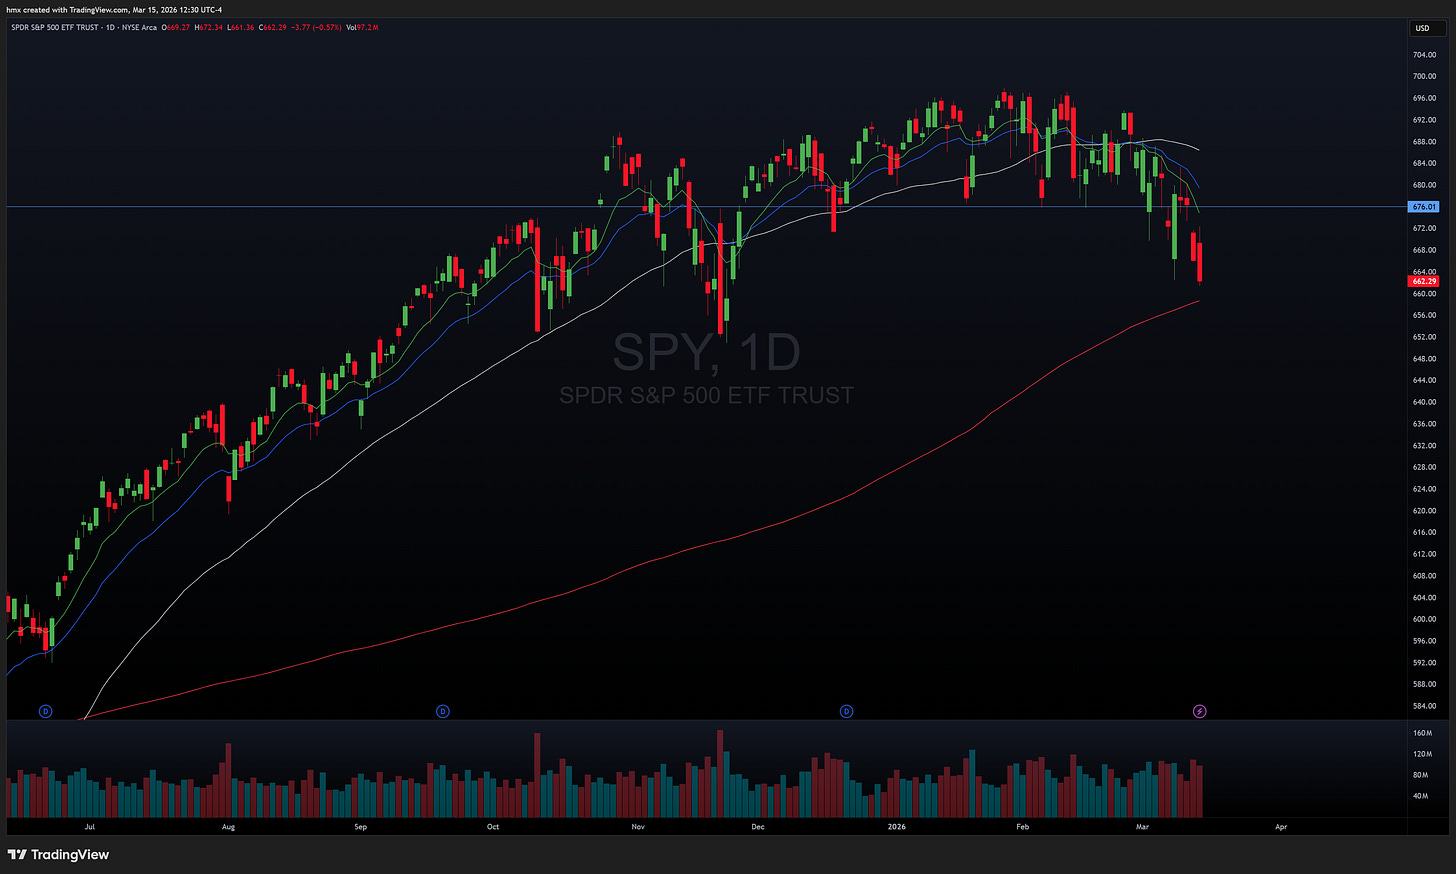Click the red 662.29 last price label

click(1423, 281)
